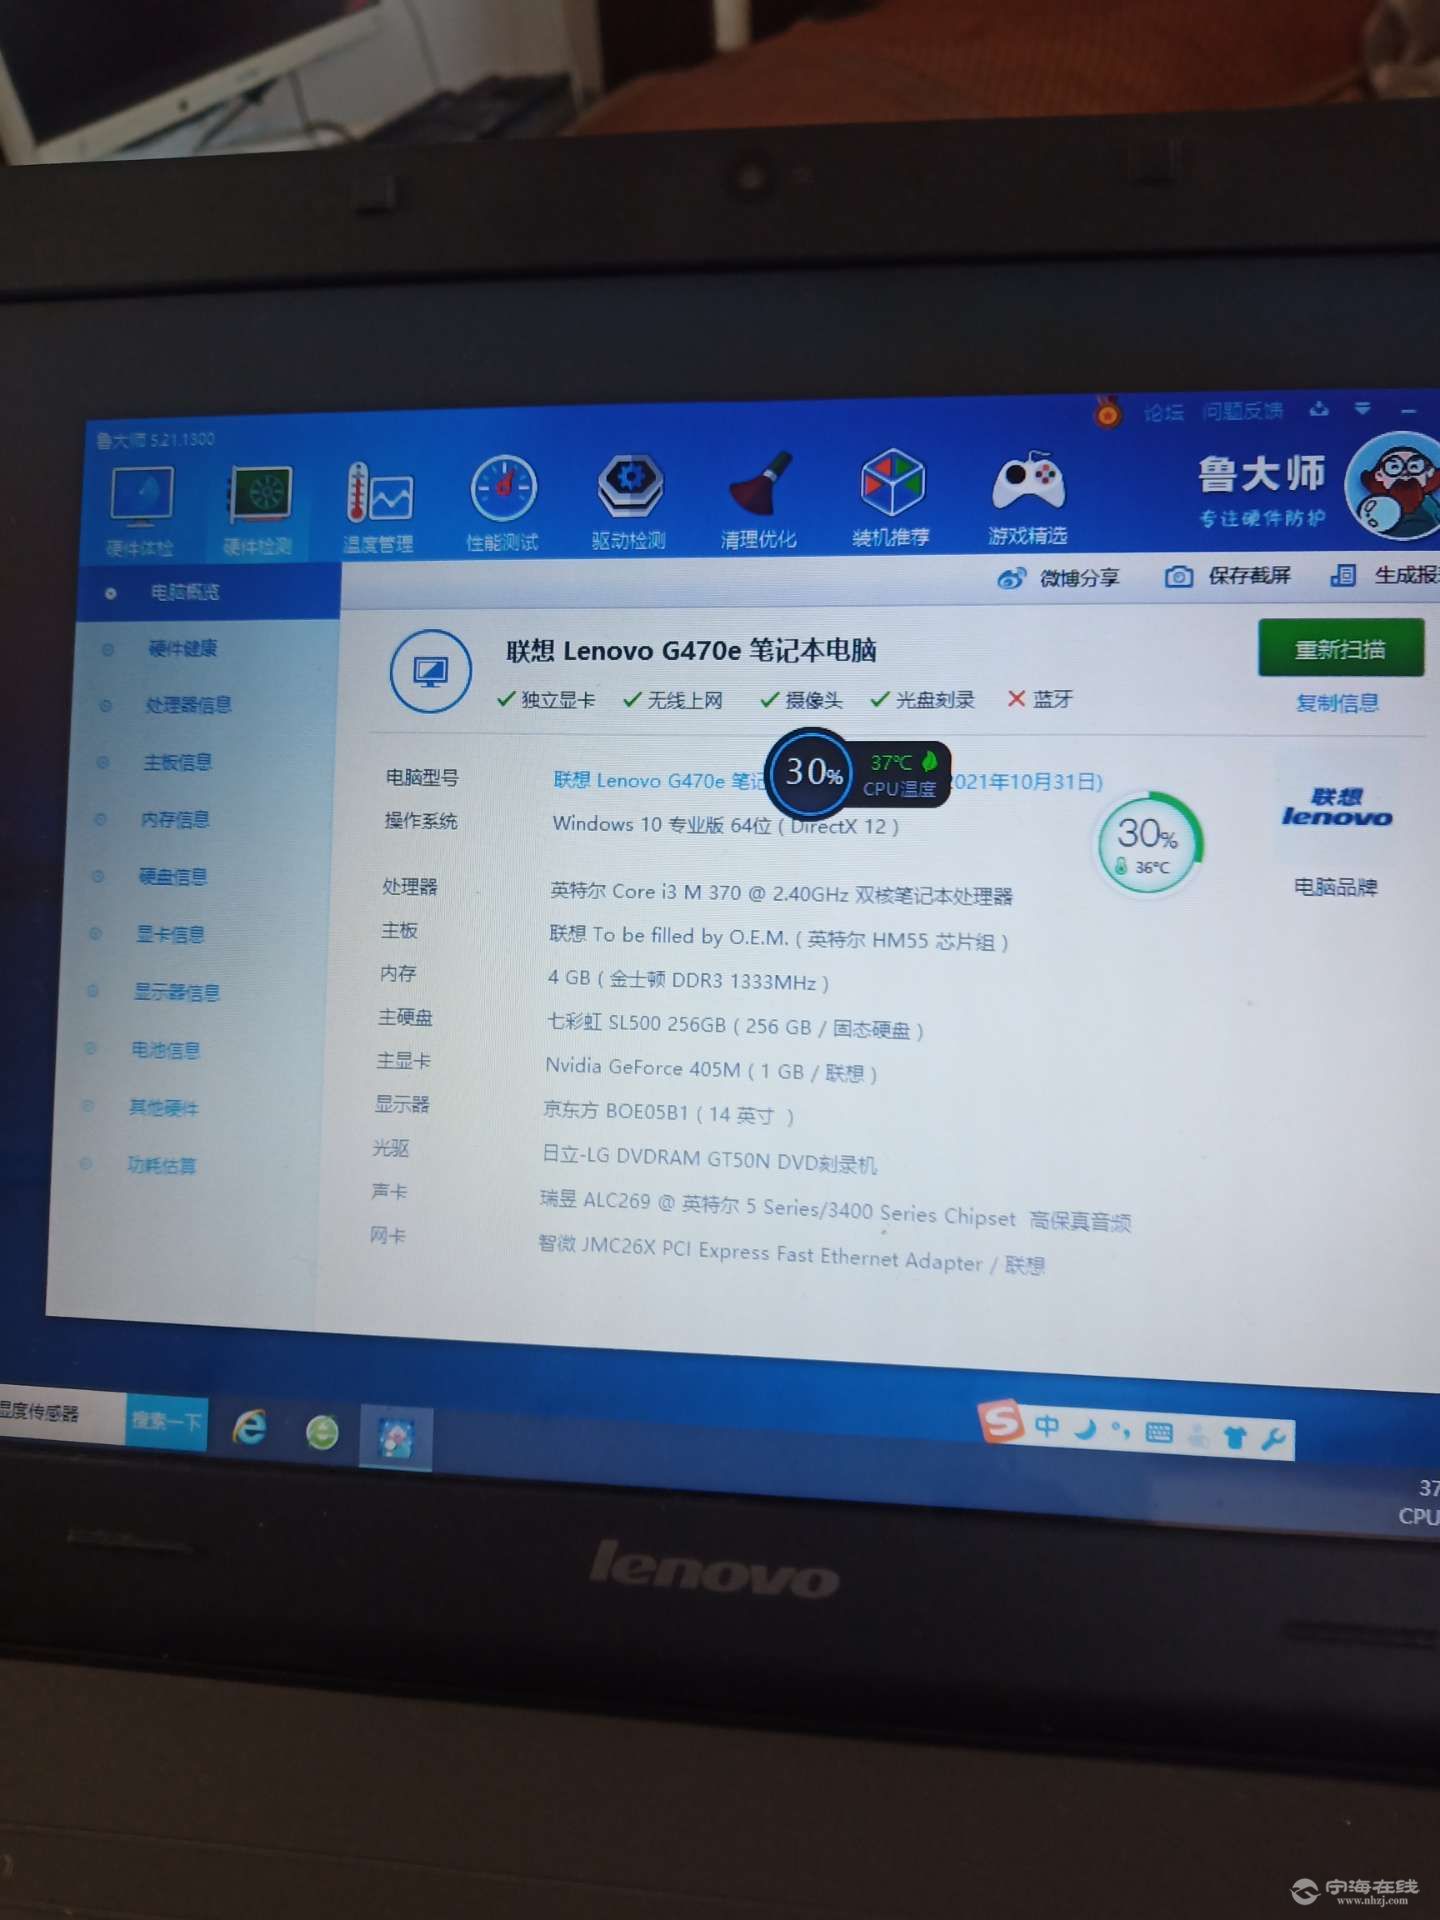This screenshot has width=1440, height=1920.
Task: Open the green 360 browser taskbar icon
Action: (322, 1433)
